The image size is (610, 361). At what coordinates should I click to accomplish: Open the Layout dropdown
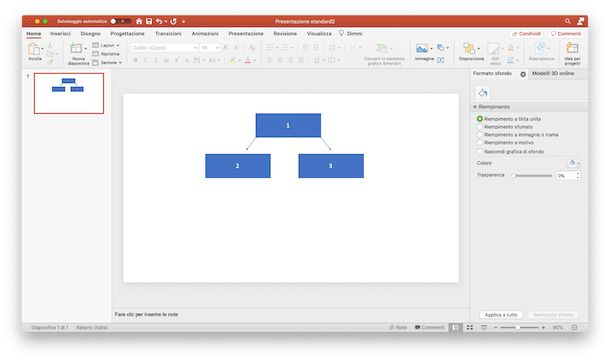coord(106,46)
